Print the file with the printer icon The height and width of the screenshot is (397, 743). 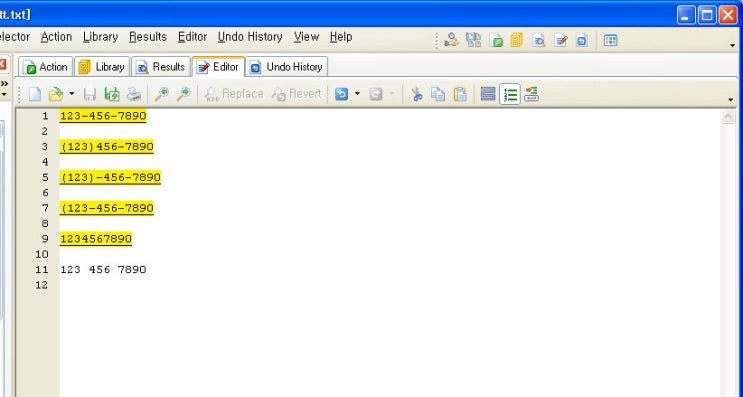(134, 94)
